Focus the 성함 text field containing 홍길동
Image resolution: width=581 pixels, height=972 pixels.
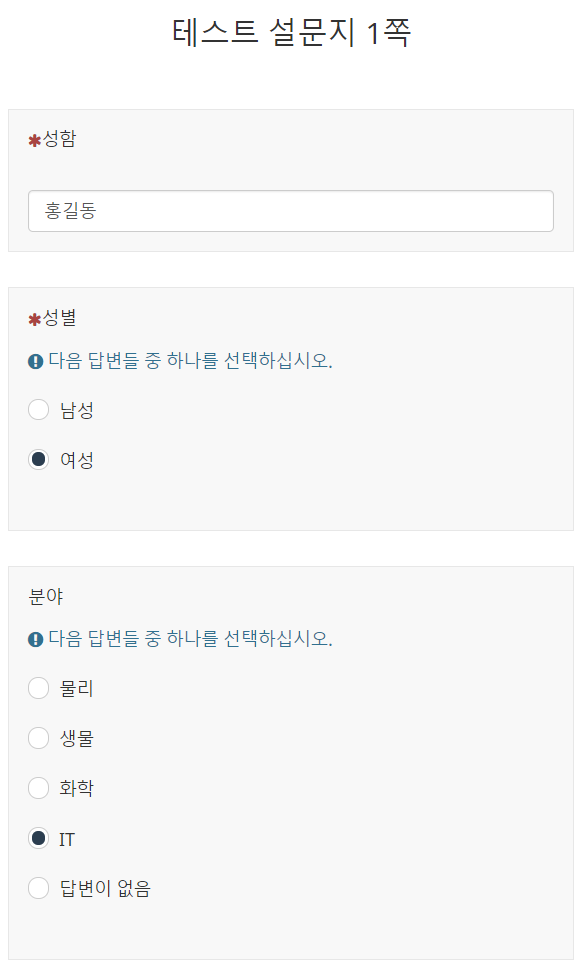coord(291,211)
